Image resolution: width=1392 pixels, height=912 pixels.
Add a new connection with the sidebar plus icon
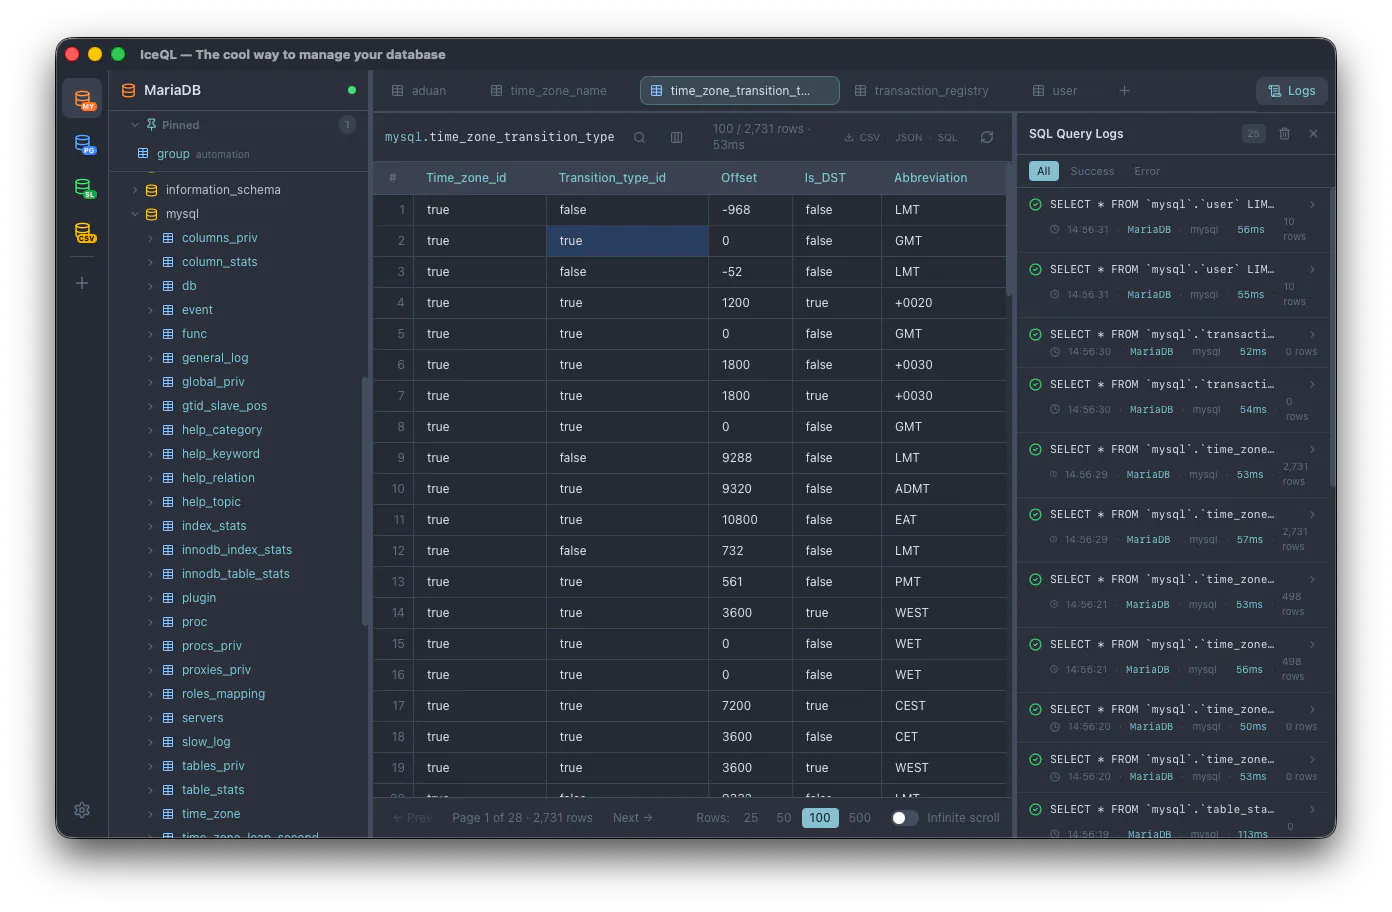tap(82, 283)
